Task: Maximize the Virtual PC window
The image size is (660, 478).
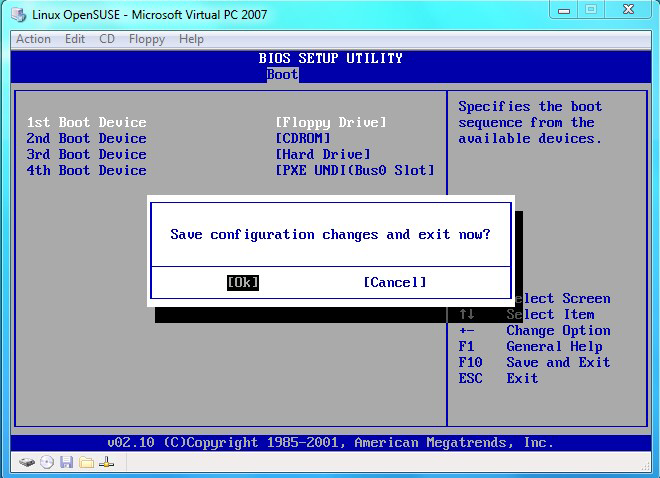Action: (x=591, y=10)
